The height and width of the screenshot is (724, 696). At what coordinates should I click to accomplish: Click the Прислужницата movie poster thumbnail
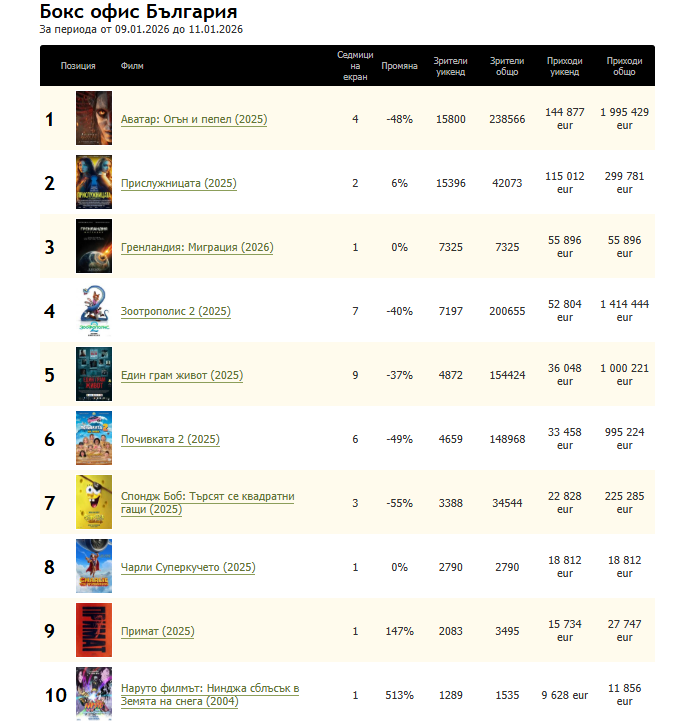coord(93,183)
